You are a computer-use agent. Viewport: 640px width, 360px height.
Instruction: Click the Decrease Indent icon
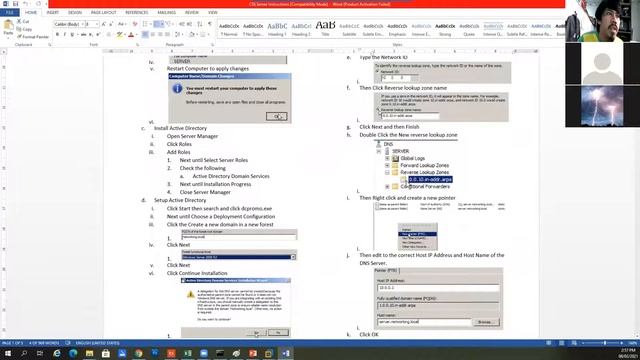click(182, 24)
